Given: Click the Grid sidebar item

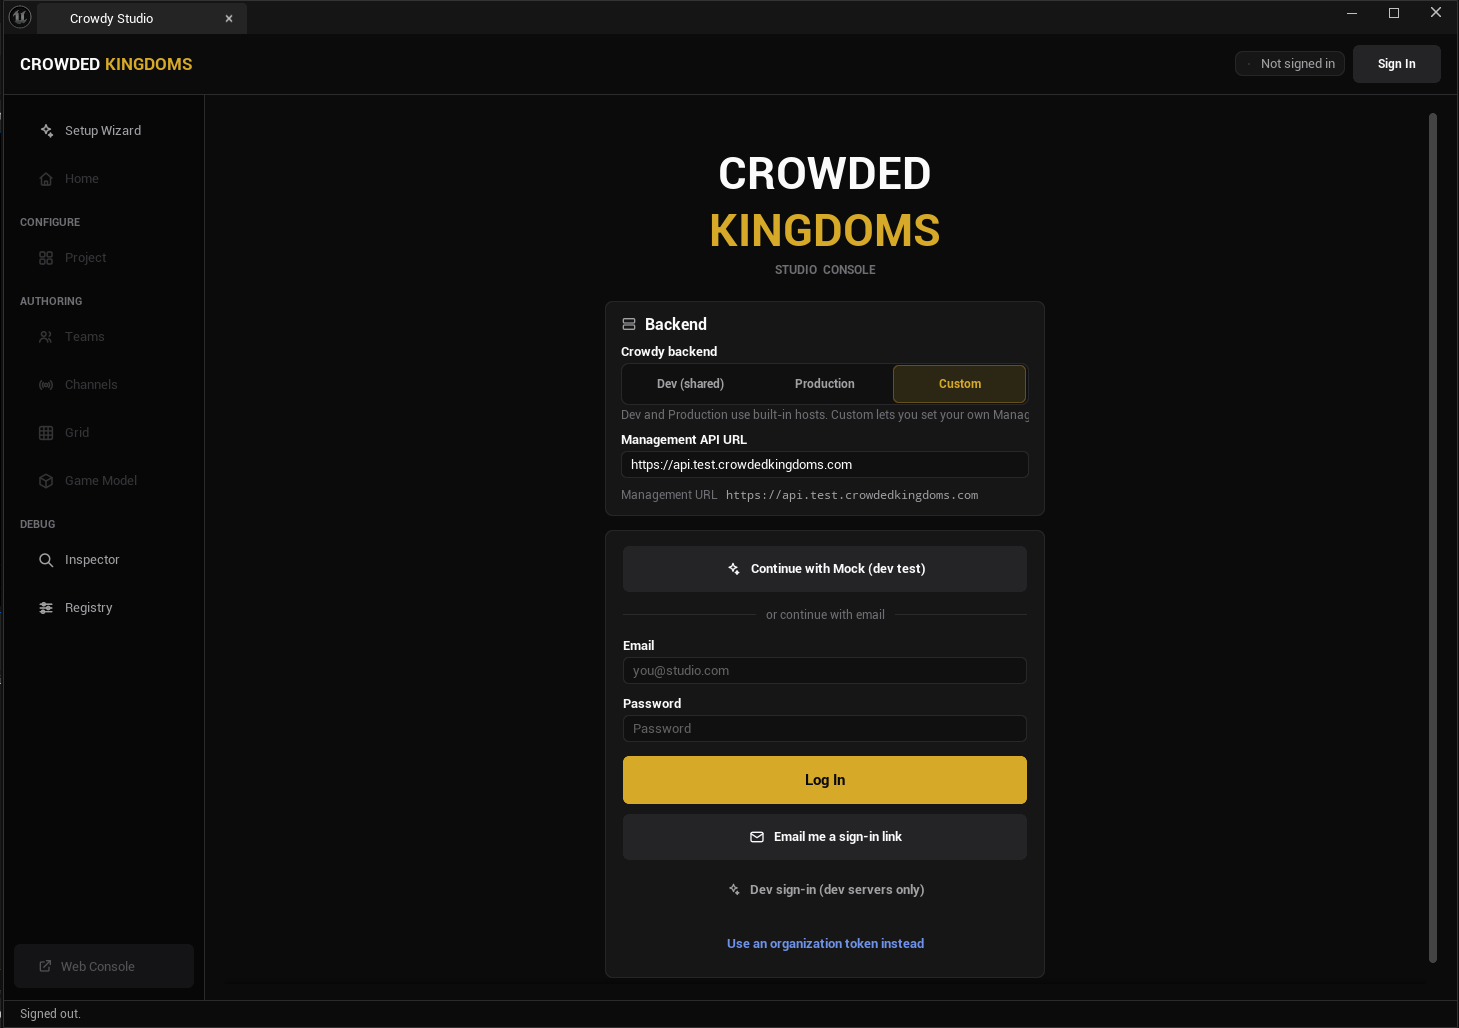Looking at the screenshot, I should pyautogui.click(x=104, y=433).
